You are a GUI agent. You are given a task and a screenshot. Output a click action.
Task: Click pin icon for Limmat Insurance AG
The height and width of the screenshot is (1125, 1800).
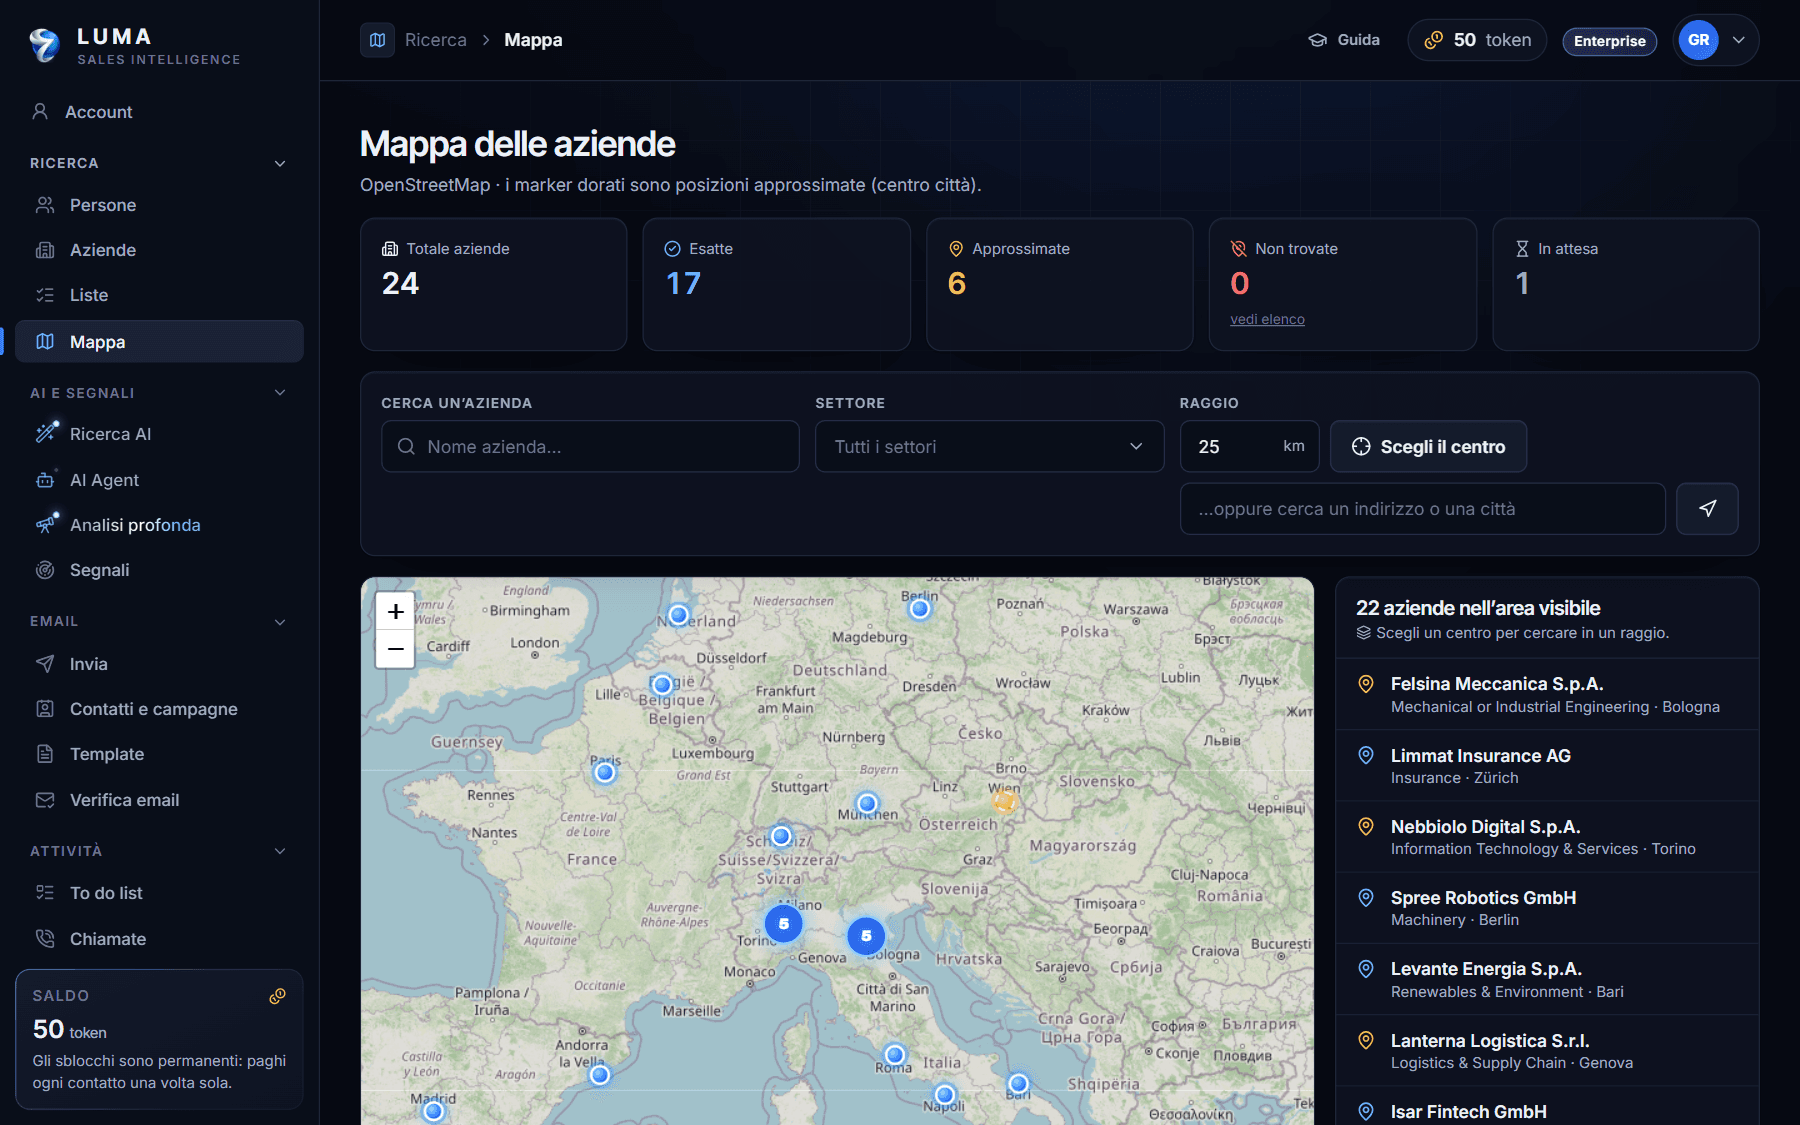(x=1366, y=755)
